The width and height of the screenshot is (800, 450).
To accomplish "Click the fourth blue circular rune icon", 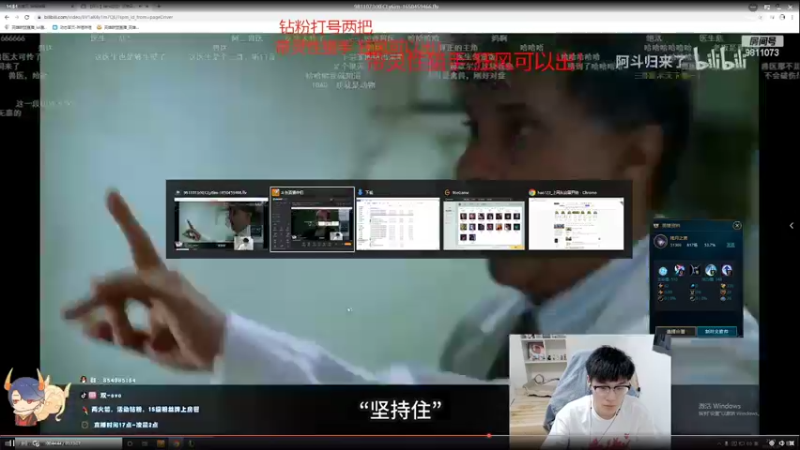I will pos(711,270).
